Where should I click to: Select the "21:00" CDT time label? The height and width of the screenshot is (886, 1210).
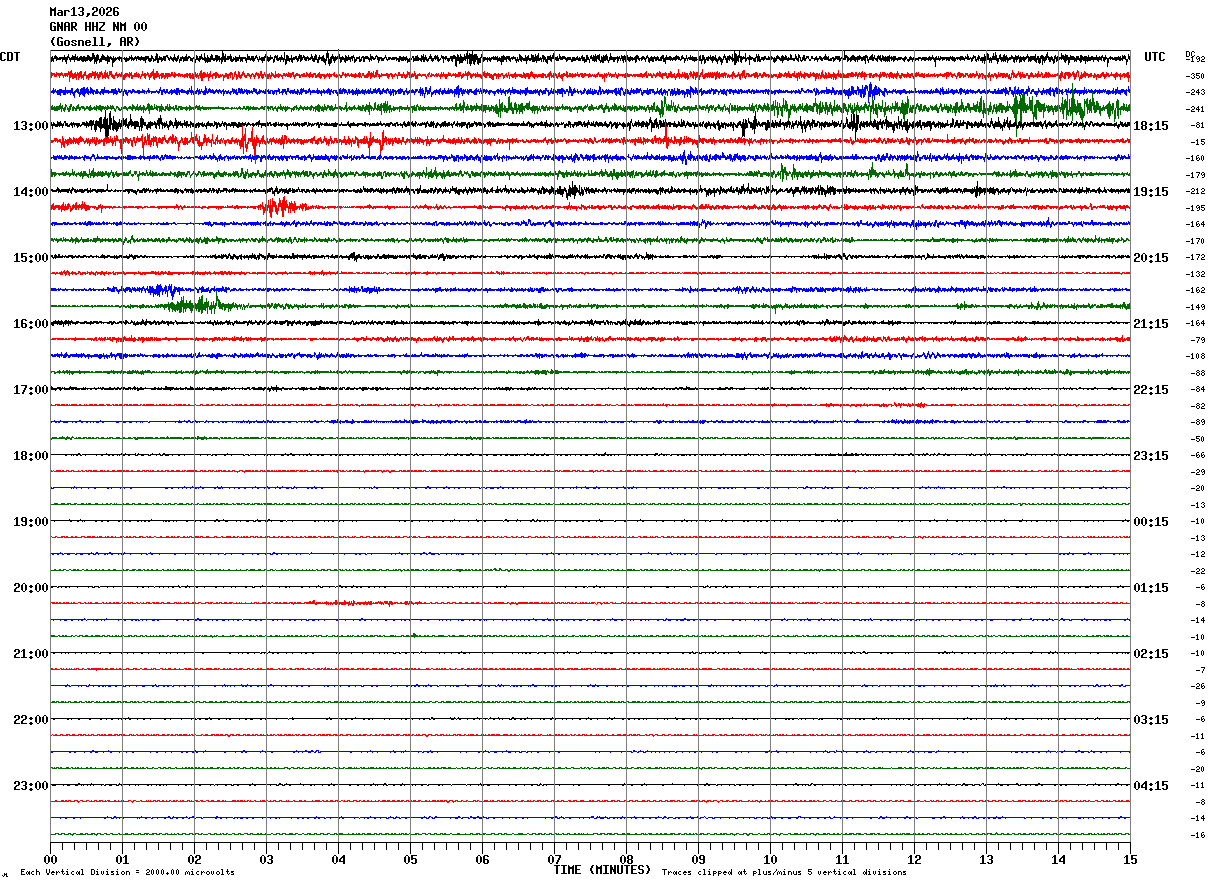[31, 654]
